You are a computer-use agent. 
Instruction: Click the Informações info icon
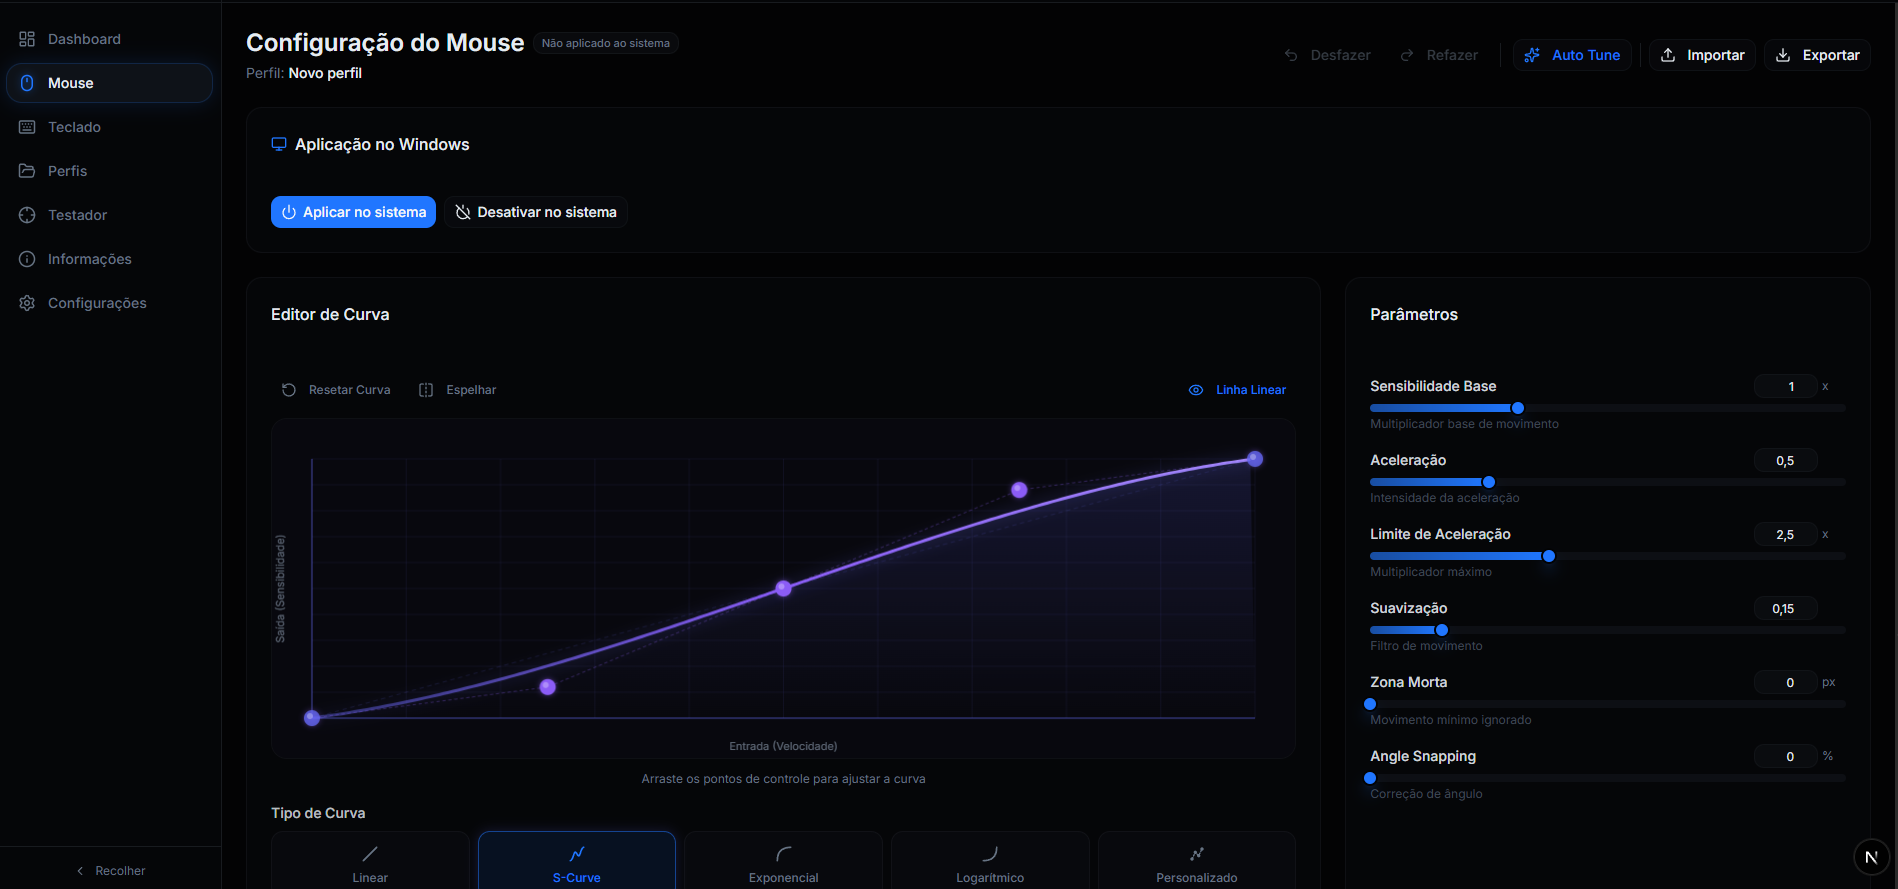click(27, 259)
